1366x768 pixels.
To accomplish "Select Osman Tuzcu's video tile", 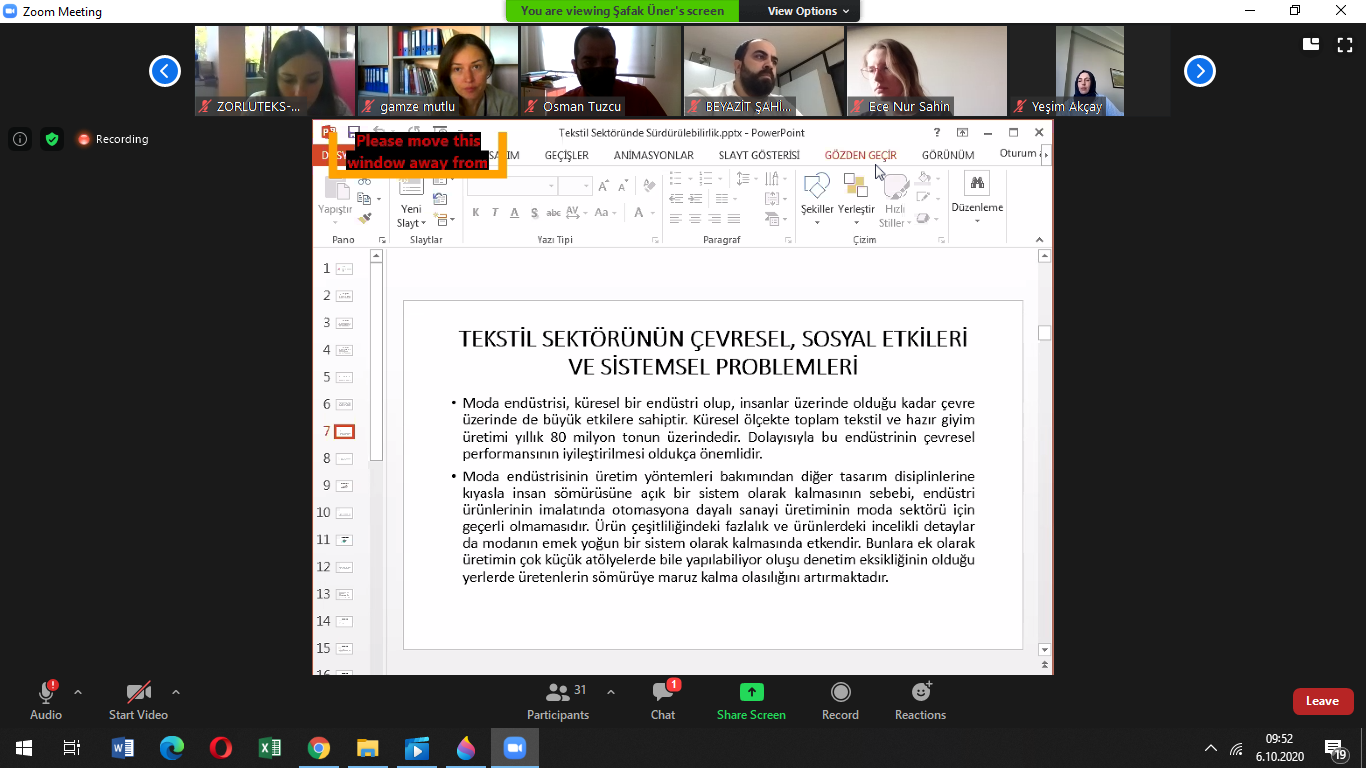I will (x=601, y=71).
